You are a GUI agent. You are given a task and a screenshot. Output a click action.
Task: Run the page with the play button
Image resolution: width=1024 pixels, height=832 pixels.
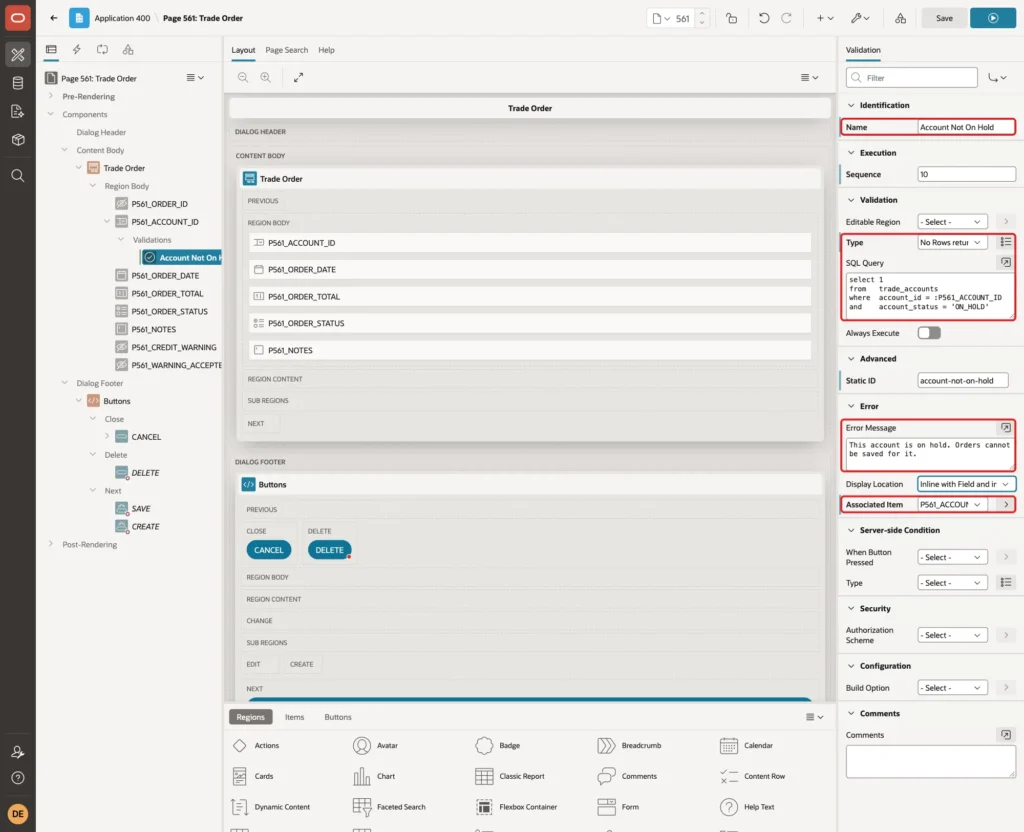coord(993,18)
